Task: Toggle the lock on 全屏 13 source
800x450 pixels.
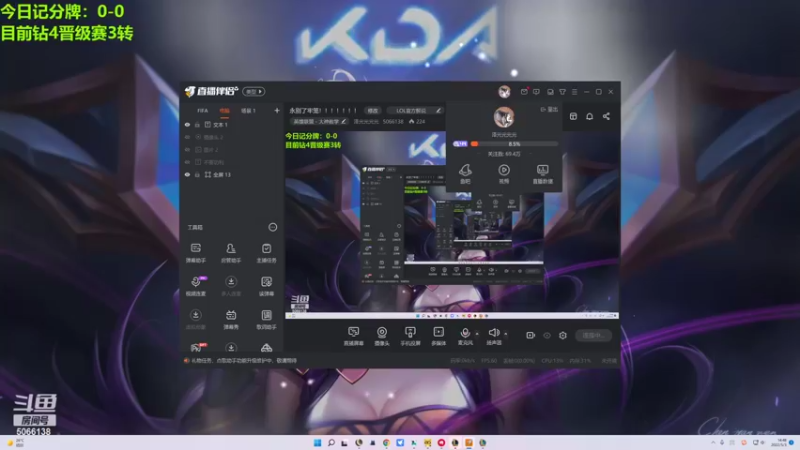Action: [197, 174]
